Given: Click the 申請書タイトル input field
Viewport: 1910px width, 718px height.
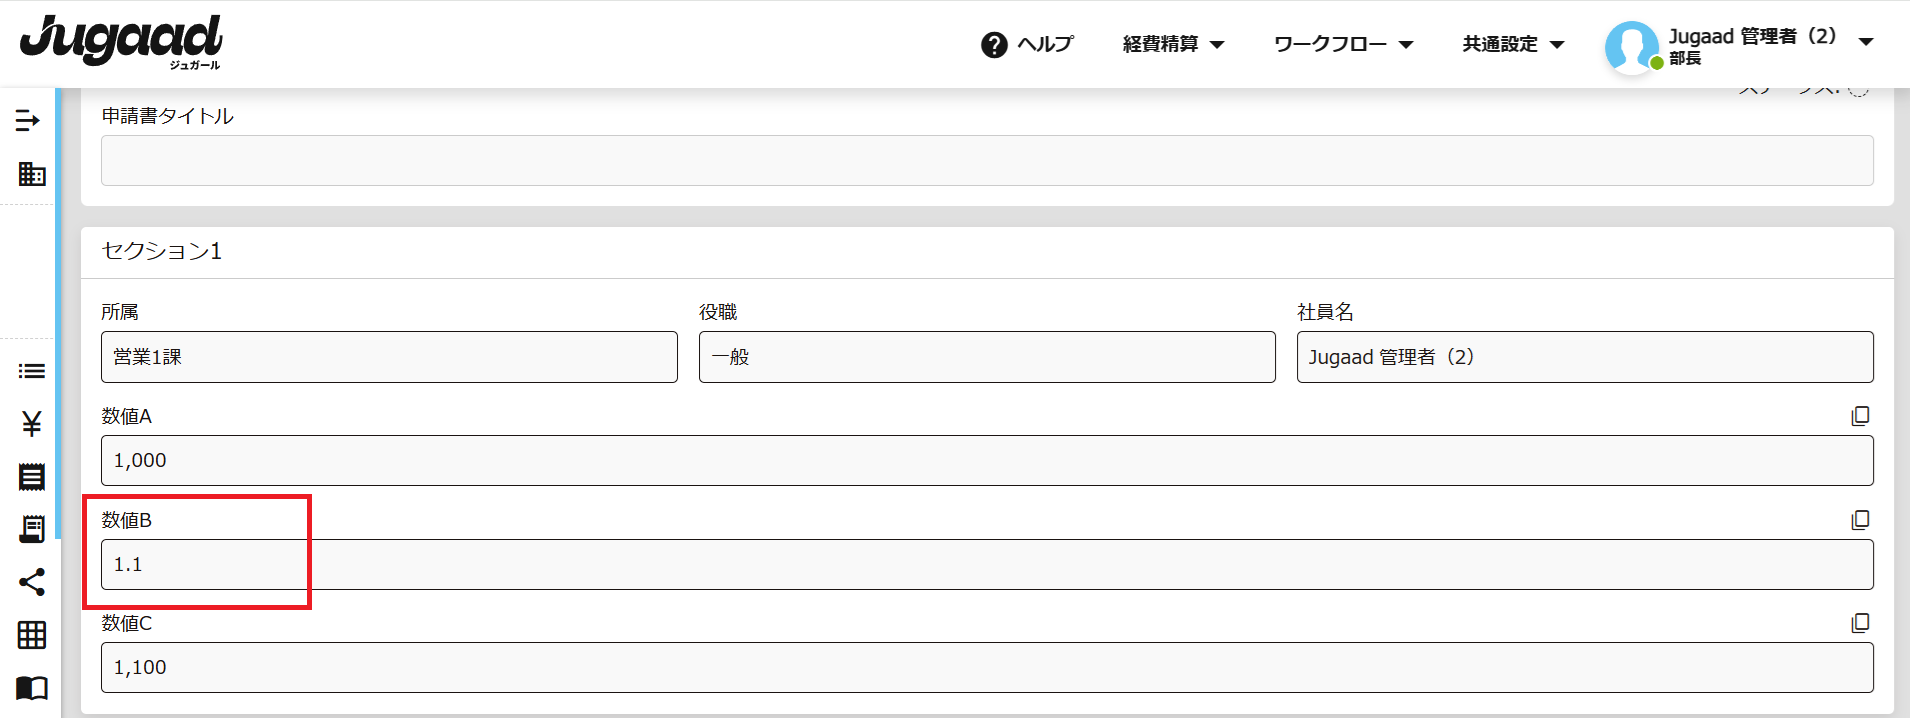Looking at the screenshot, I should click(986, 161).
